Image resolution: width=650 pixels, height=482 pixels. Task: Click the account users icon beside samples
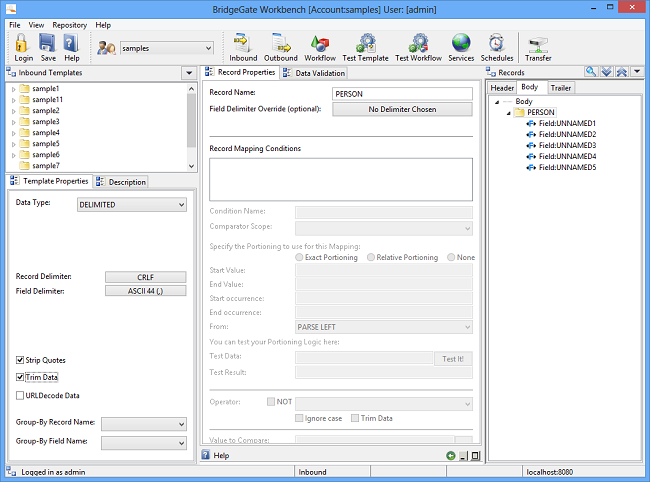106,48
